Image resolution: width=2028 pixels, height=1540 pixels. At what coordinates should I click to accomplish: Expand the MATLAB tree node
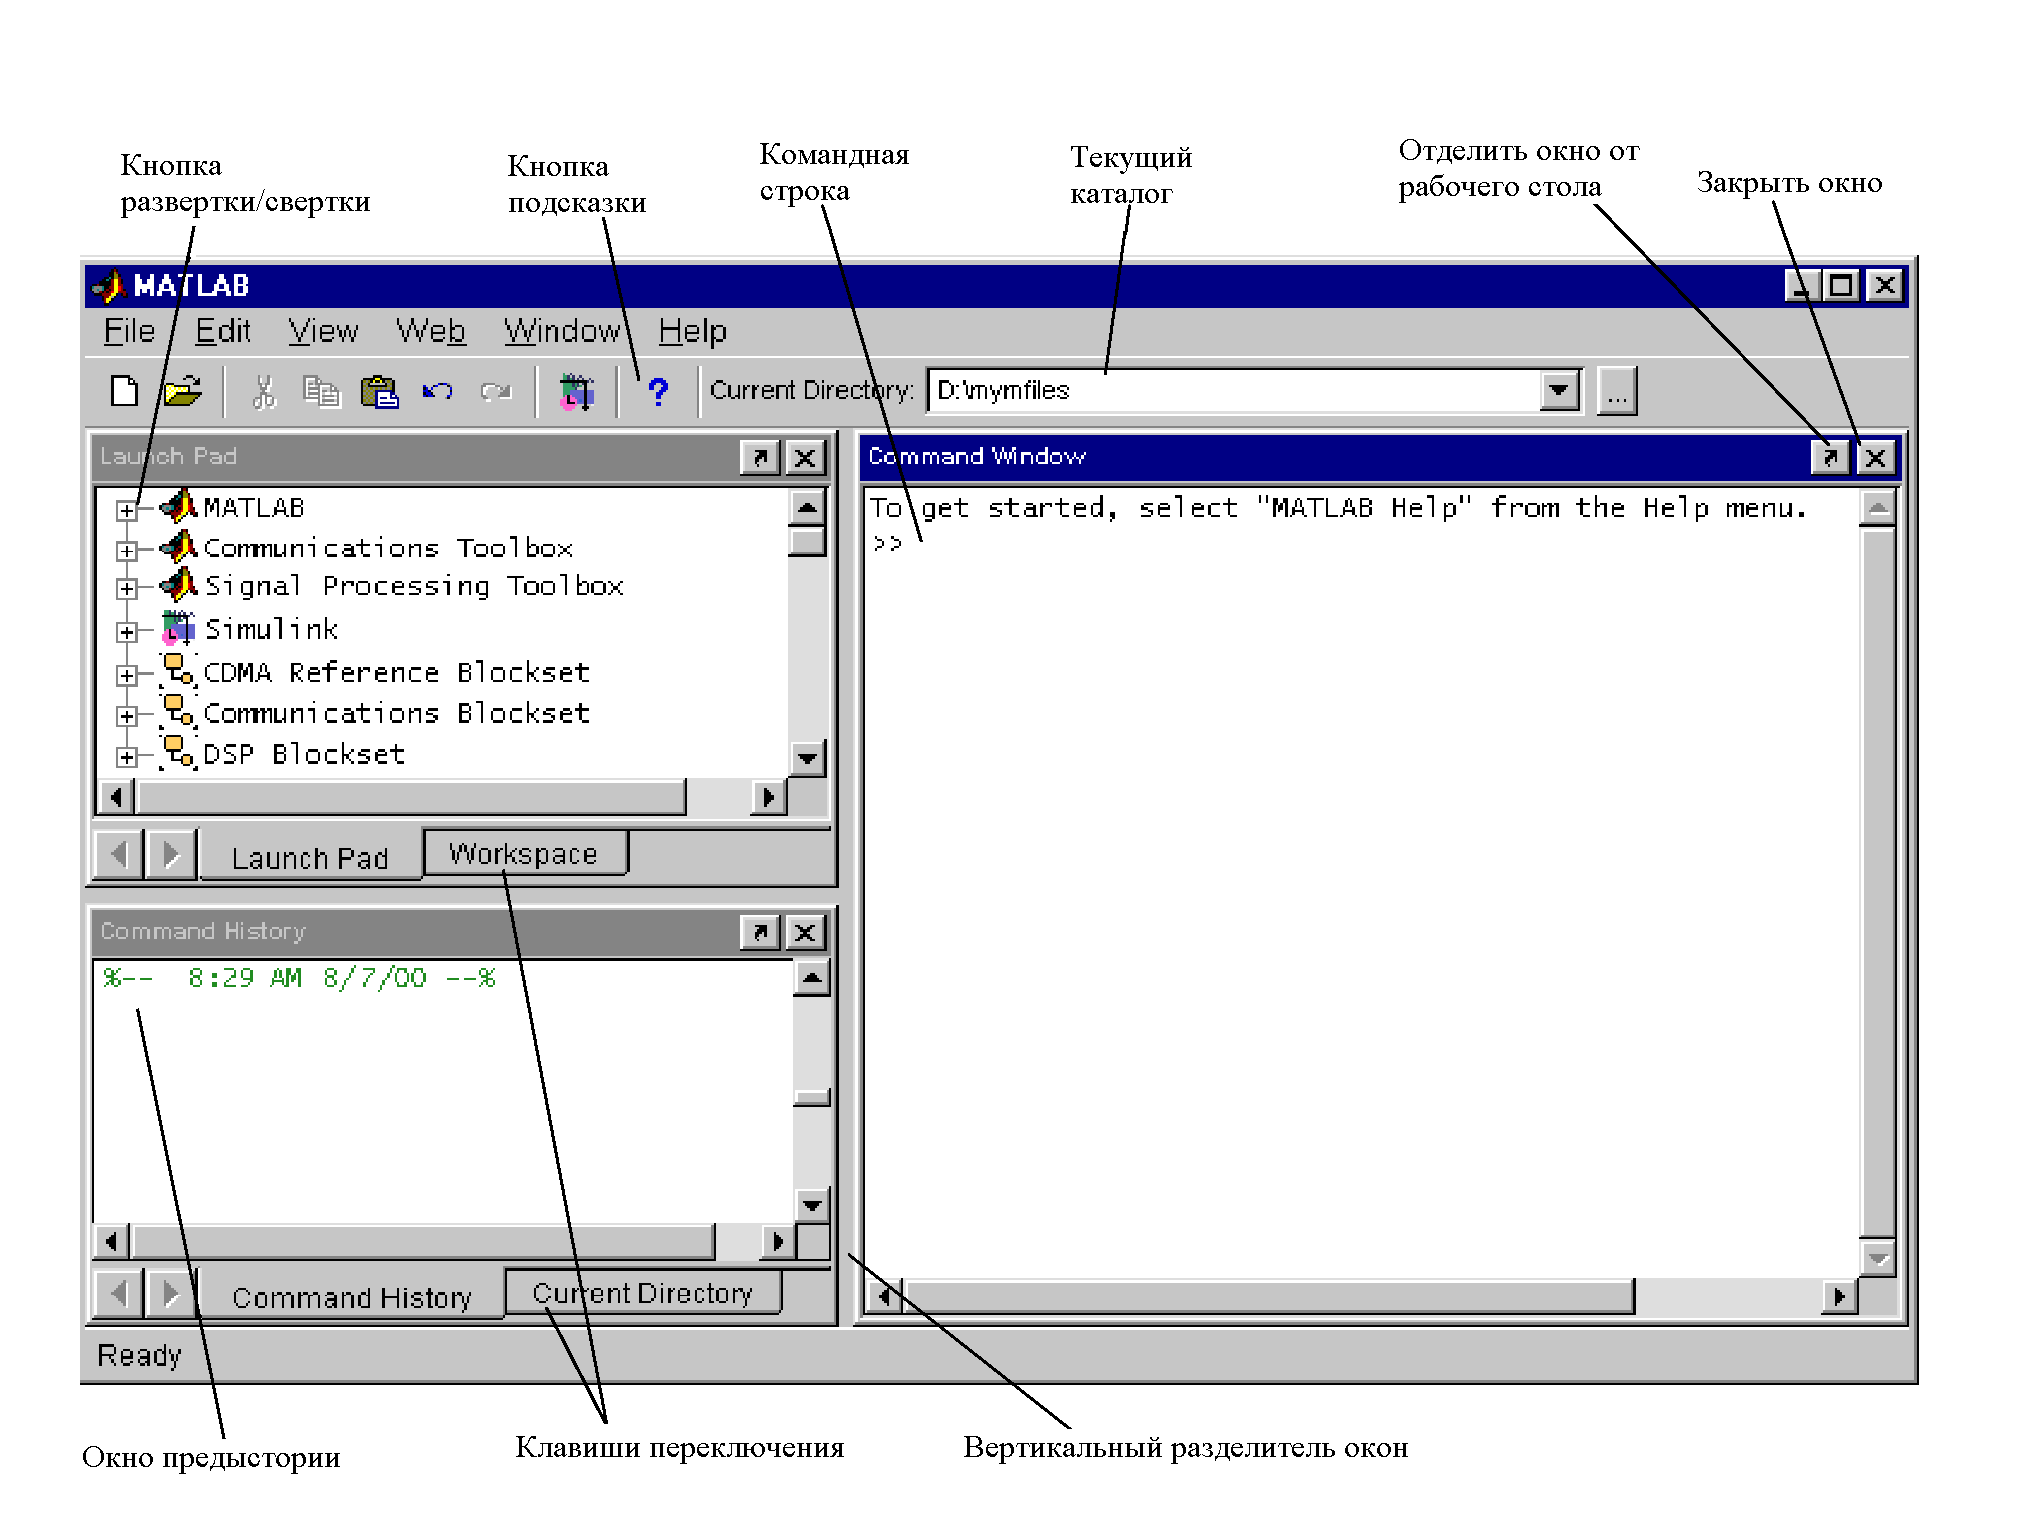point(126,511)
